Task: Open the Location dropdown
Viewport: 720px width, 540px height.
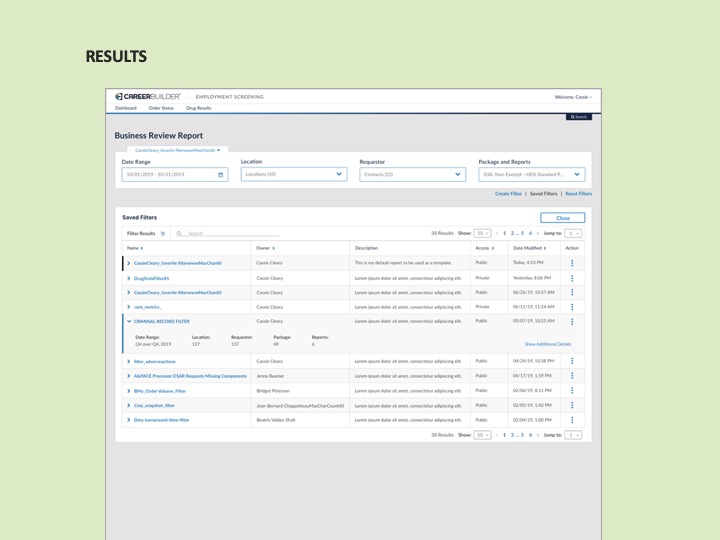Action: pos(294,174)
